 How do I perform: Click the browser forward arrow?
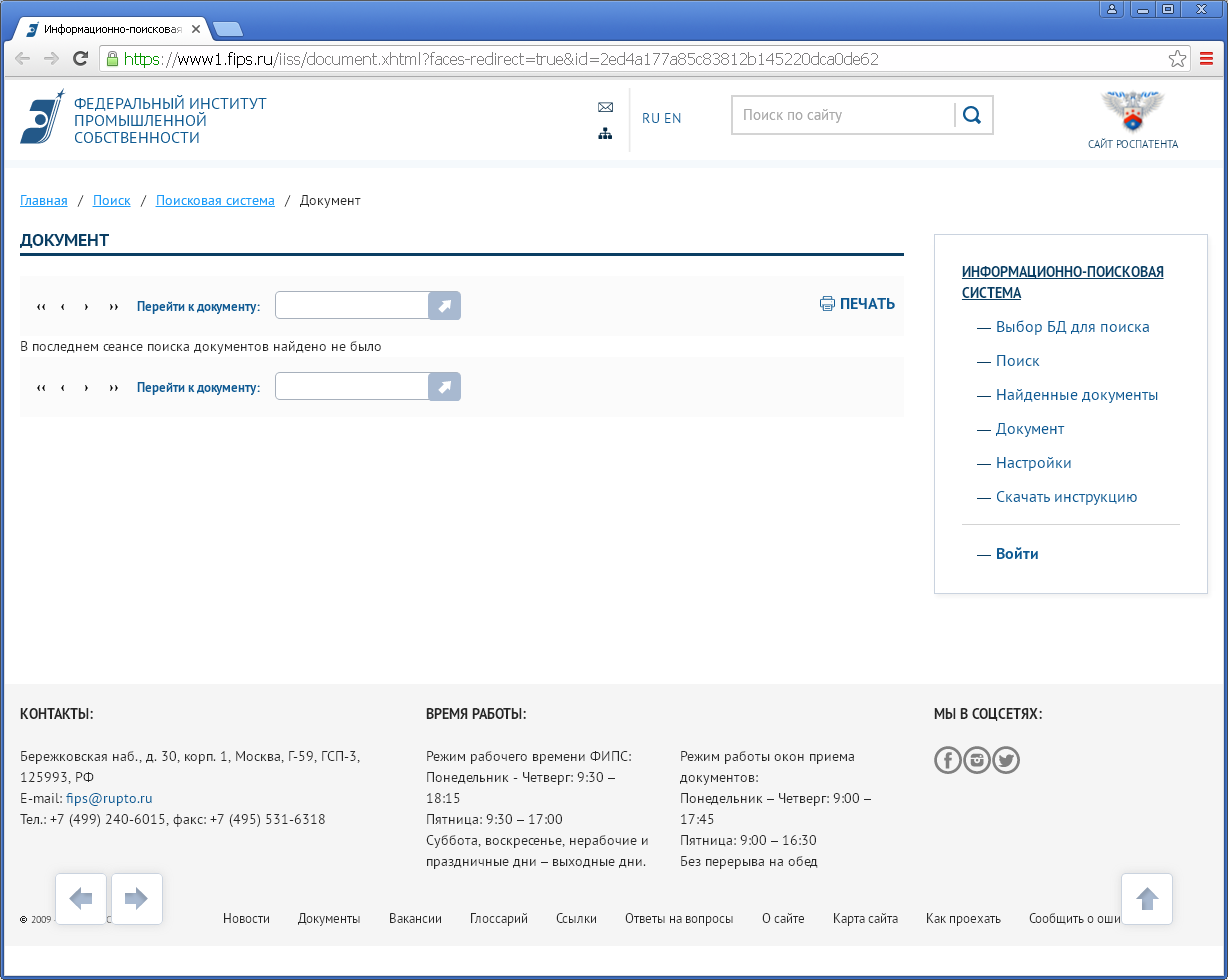click(51, 58)
